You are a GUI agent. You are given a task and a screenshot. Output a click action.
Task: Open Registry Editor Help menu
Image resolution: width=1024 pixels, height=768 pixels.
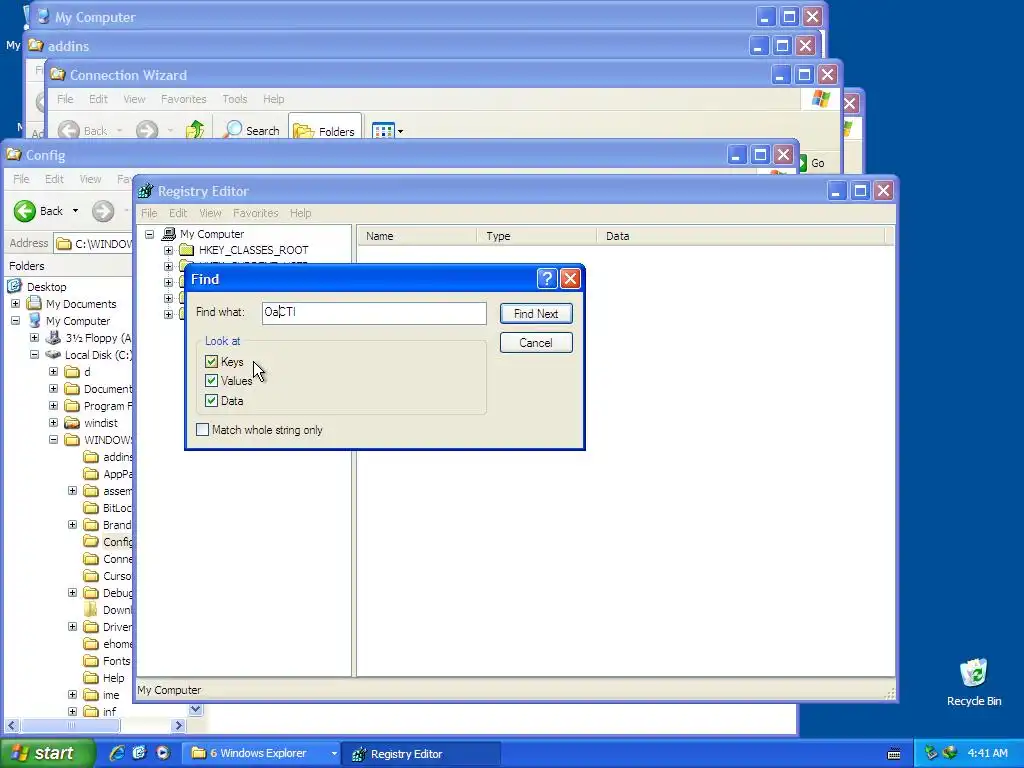click(x=300, y=213)
